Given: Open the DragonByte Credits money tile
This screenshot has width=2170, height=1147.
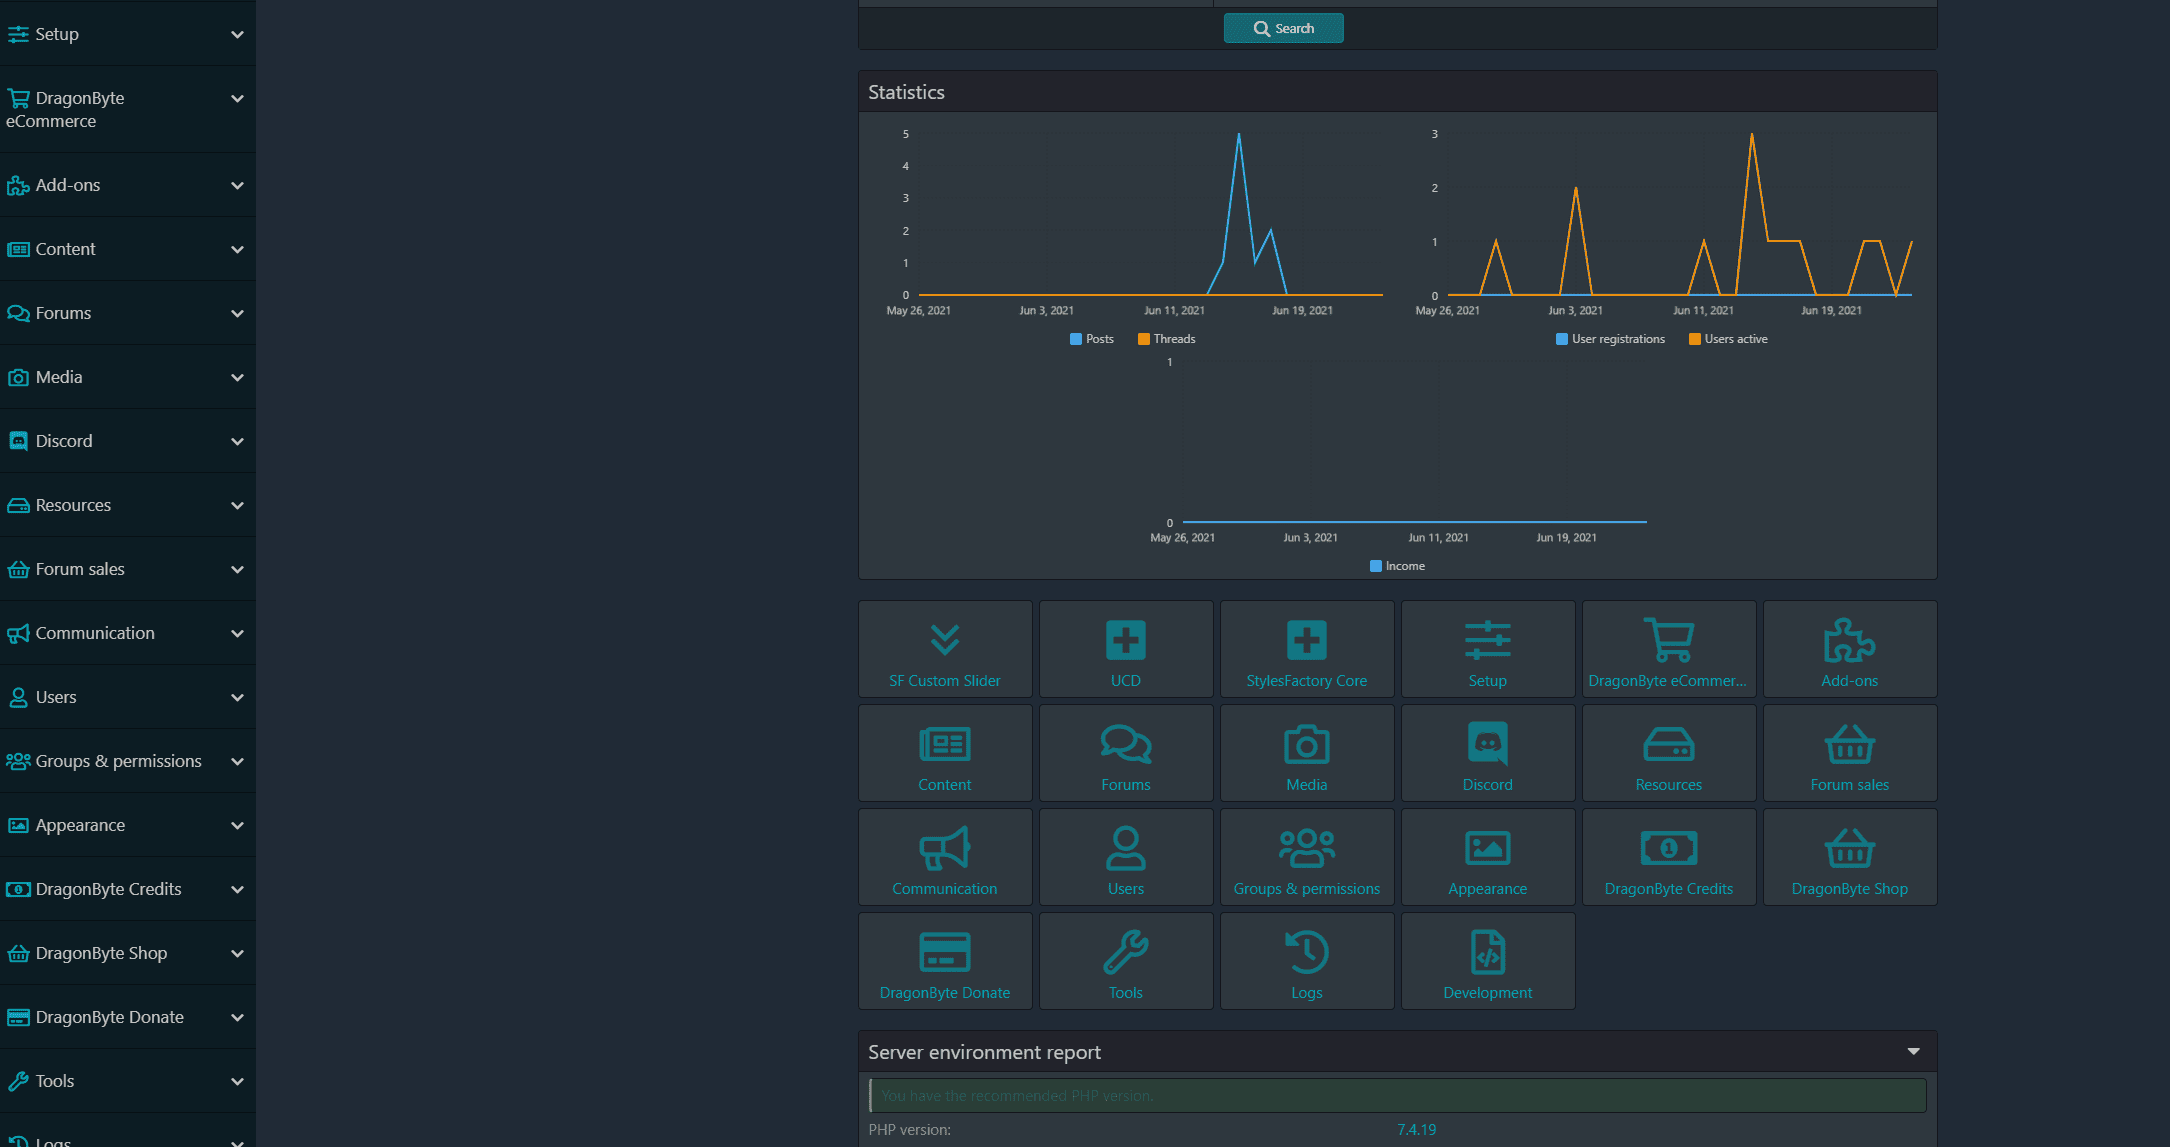Looking at the screenshot, I should 1669,857.
